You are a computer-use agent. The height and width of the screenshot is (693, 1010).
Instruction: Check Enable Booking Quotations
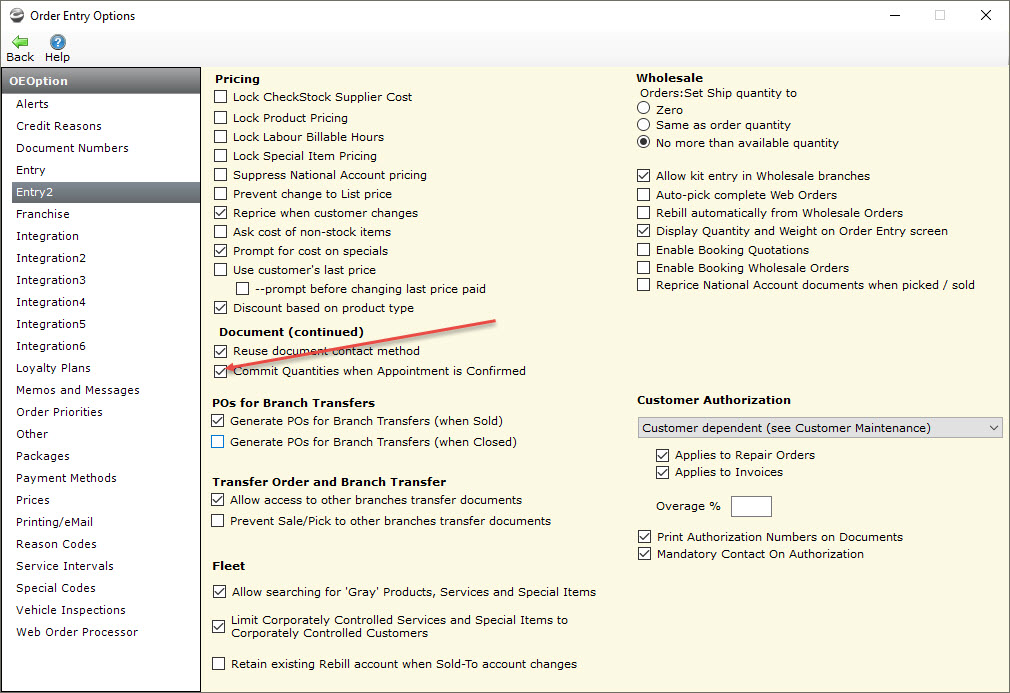point(643,249)
